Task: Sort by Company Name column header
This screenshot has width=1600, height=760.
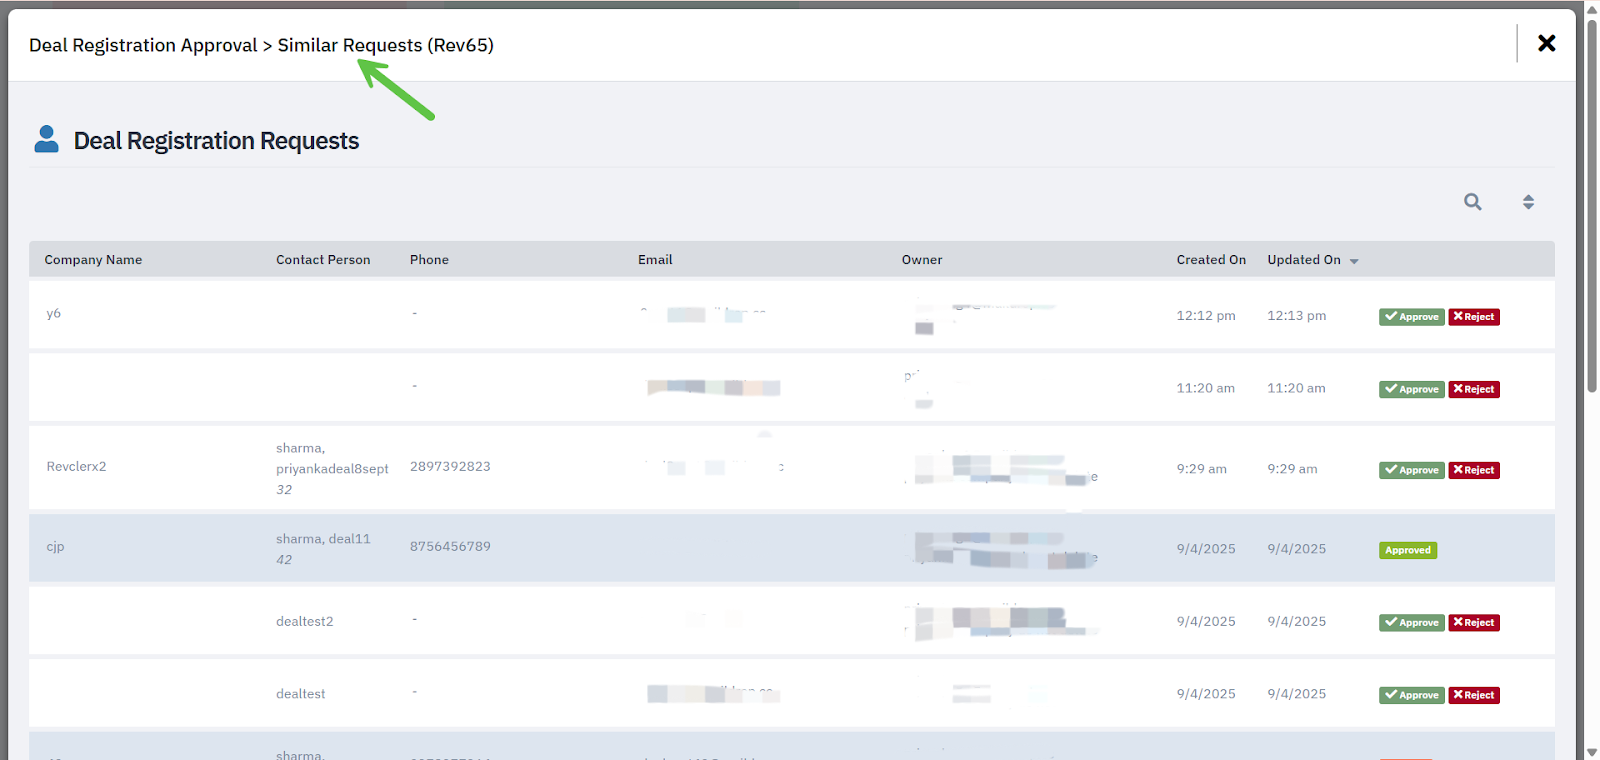Action: (x=93, y=260)
